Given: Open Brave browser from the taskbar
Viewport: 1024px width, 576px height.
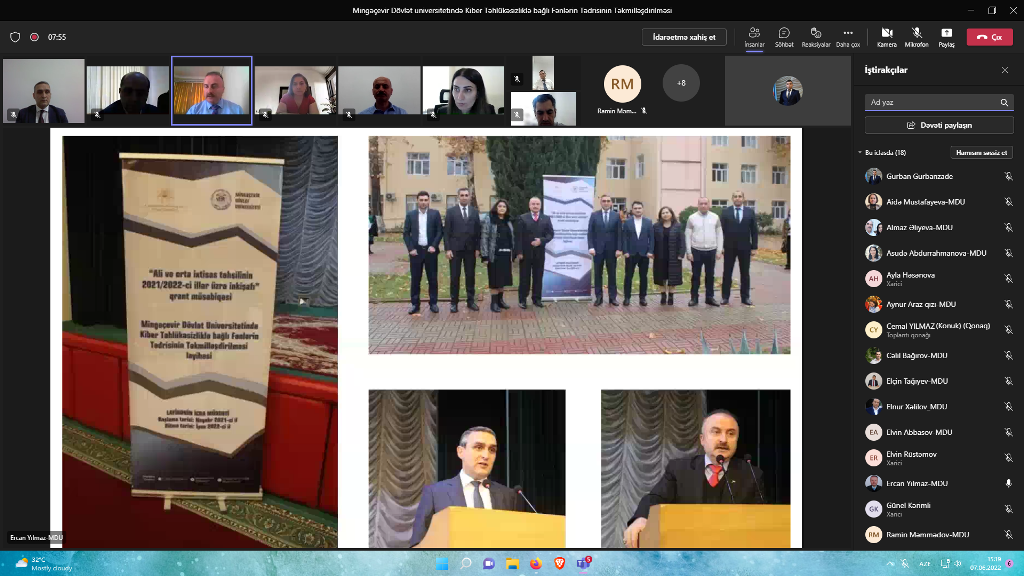Looking at the screenshot, I should click(x=559, y=564).
